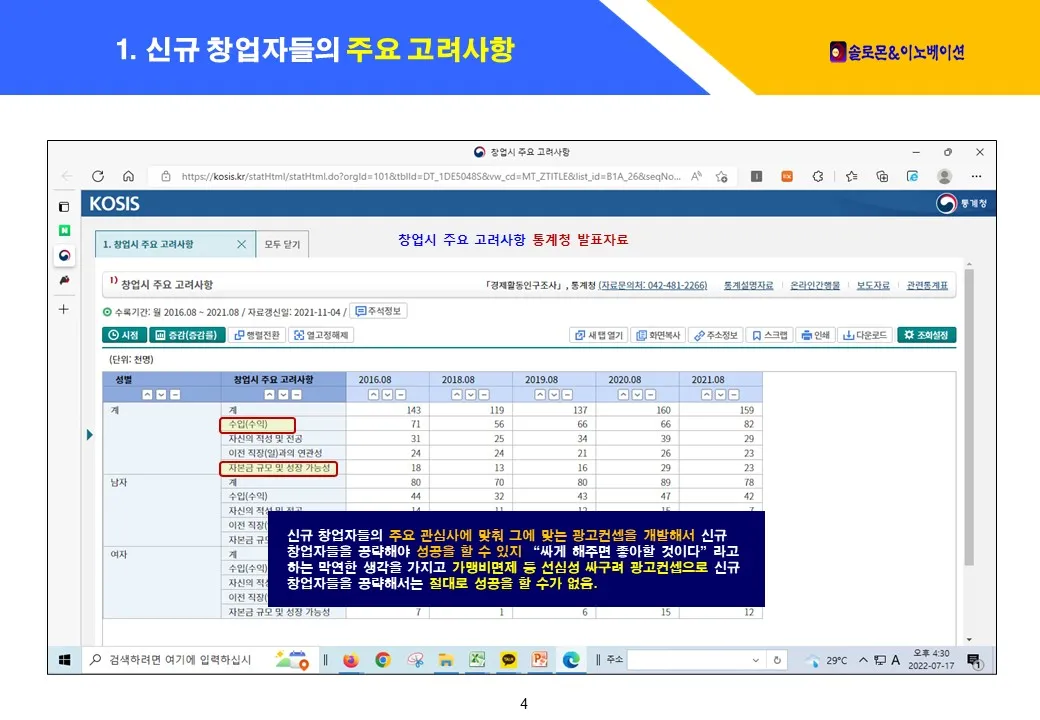
Task: Expand the left side panel arrow
Action: click(90, 434)
